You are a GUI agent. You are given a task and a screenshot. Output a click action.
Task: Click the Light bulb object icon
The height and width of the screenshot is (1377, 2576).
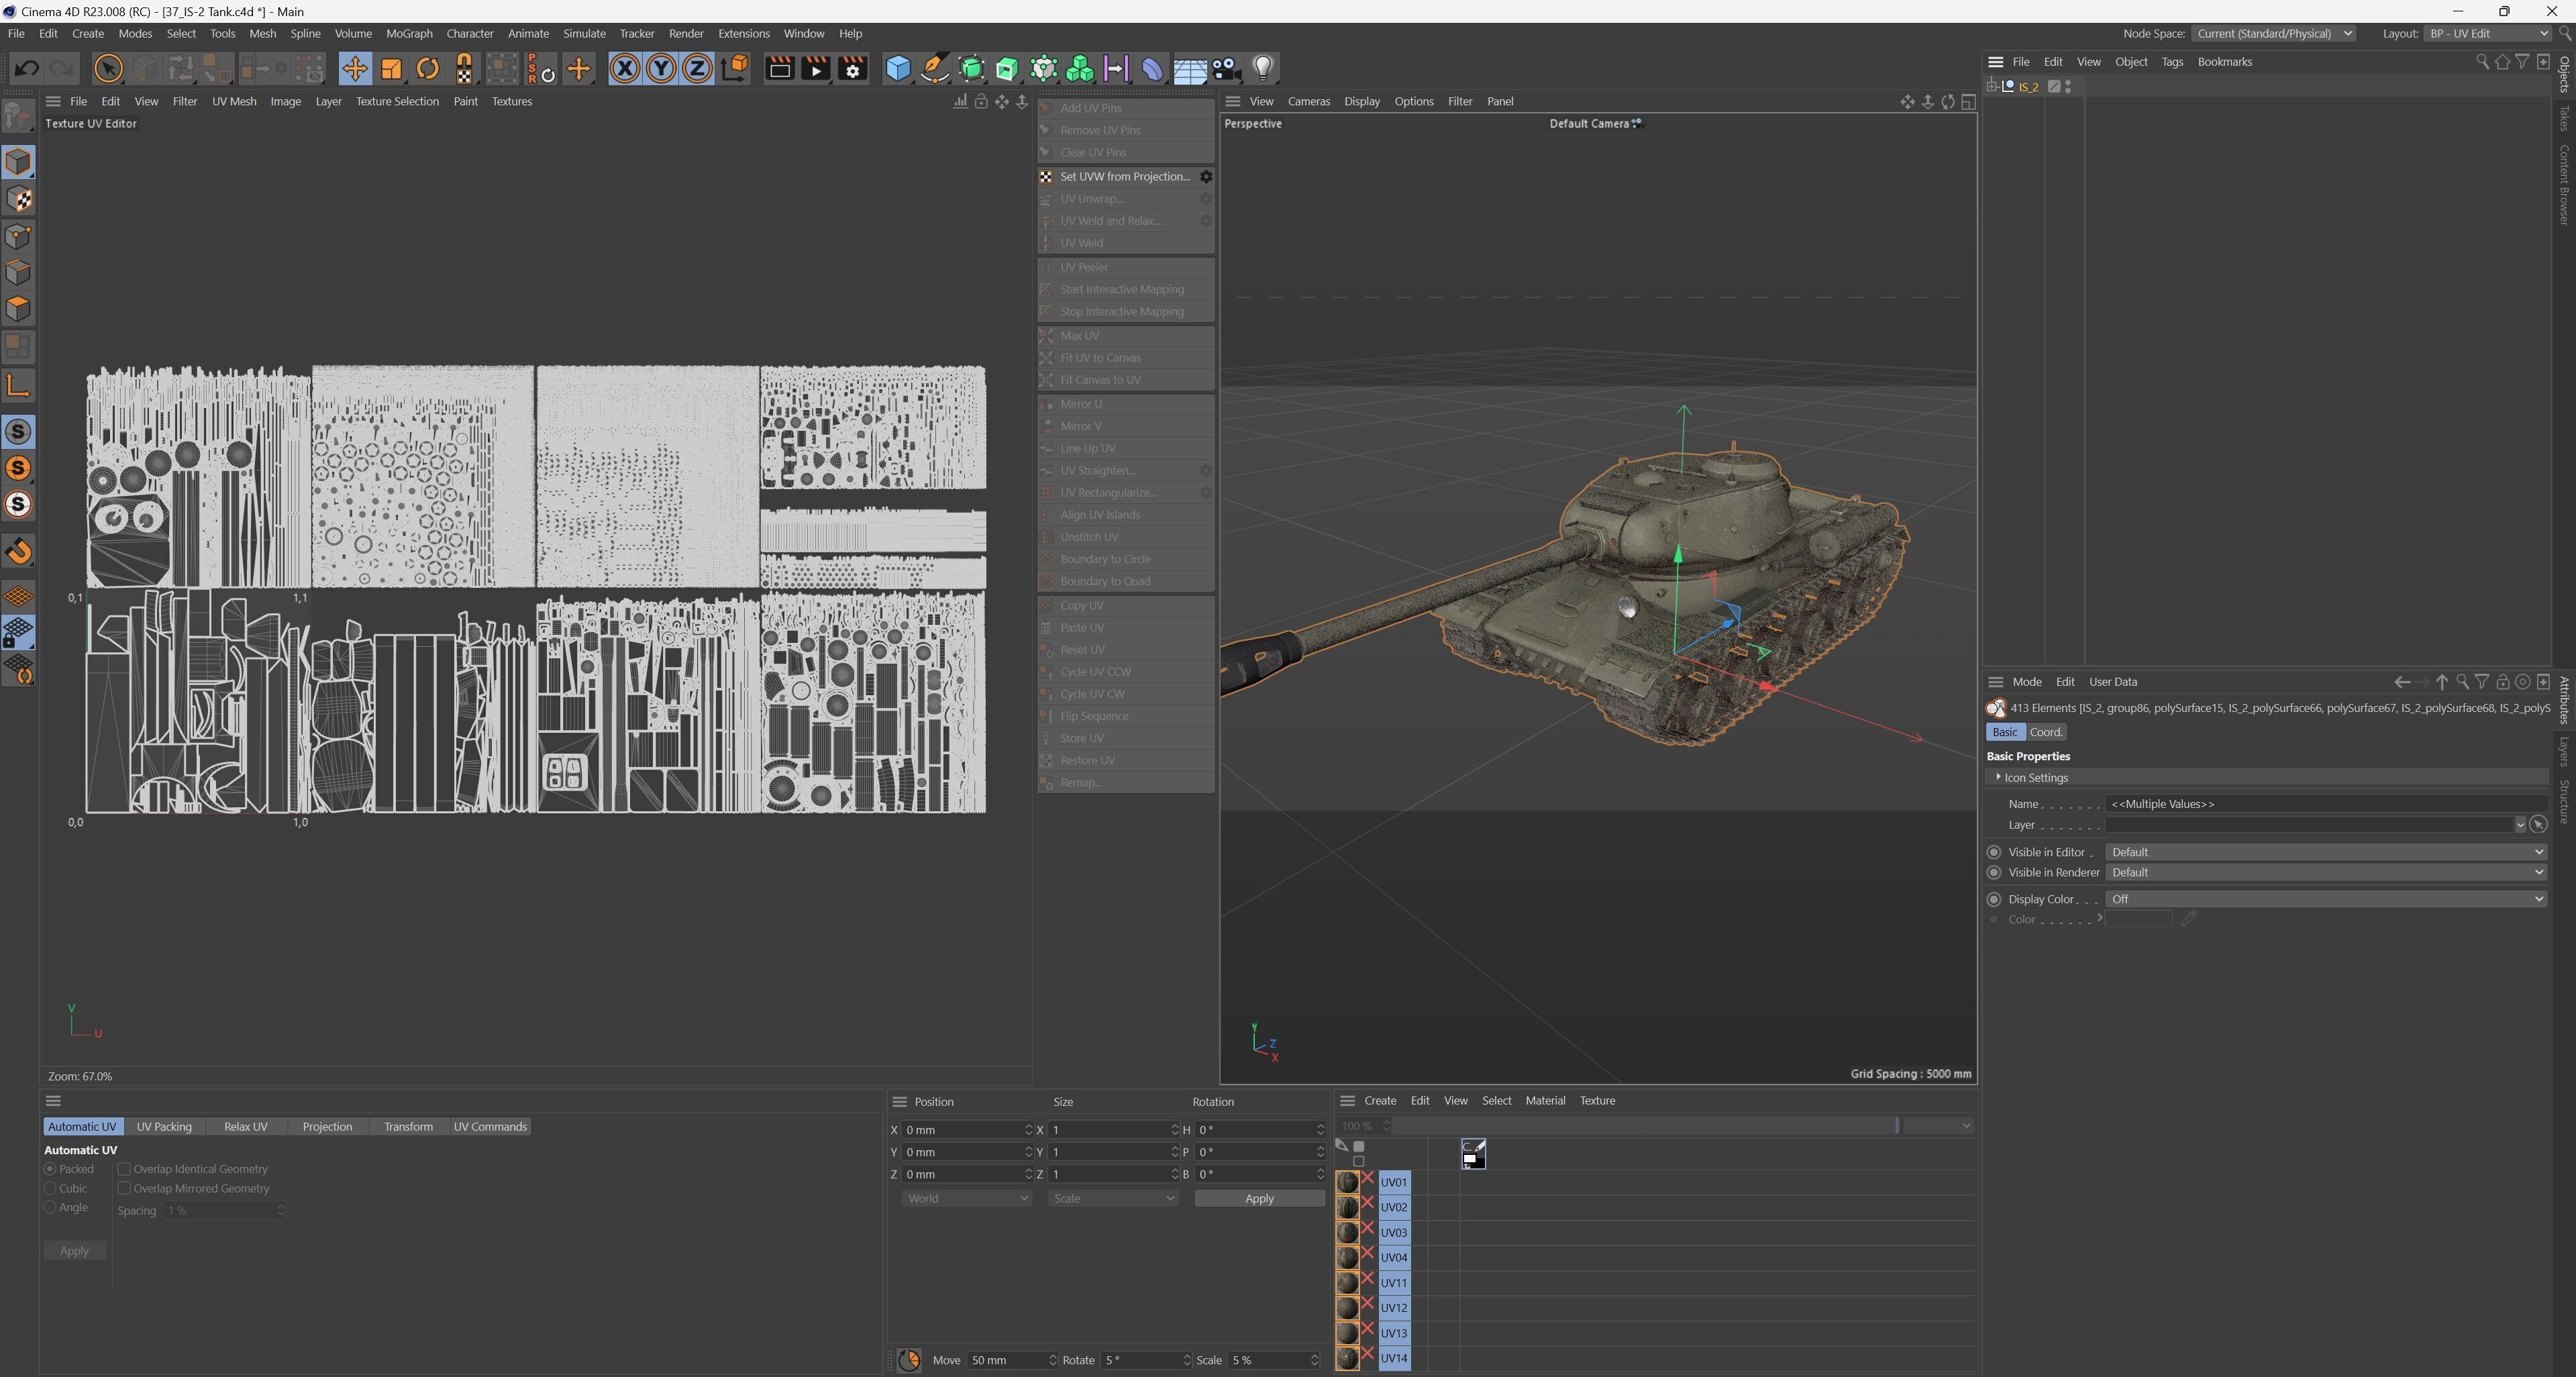[1263, 69]
